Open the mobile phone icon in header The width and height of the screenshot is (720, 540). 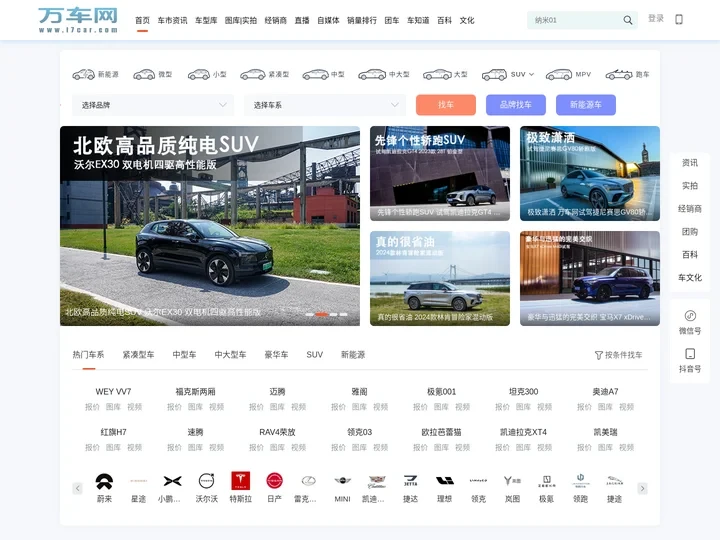coord(679,19)
